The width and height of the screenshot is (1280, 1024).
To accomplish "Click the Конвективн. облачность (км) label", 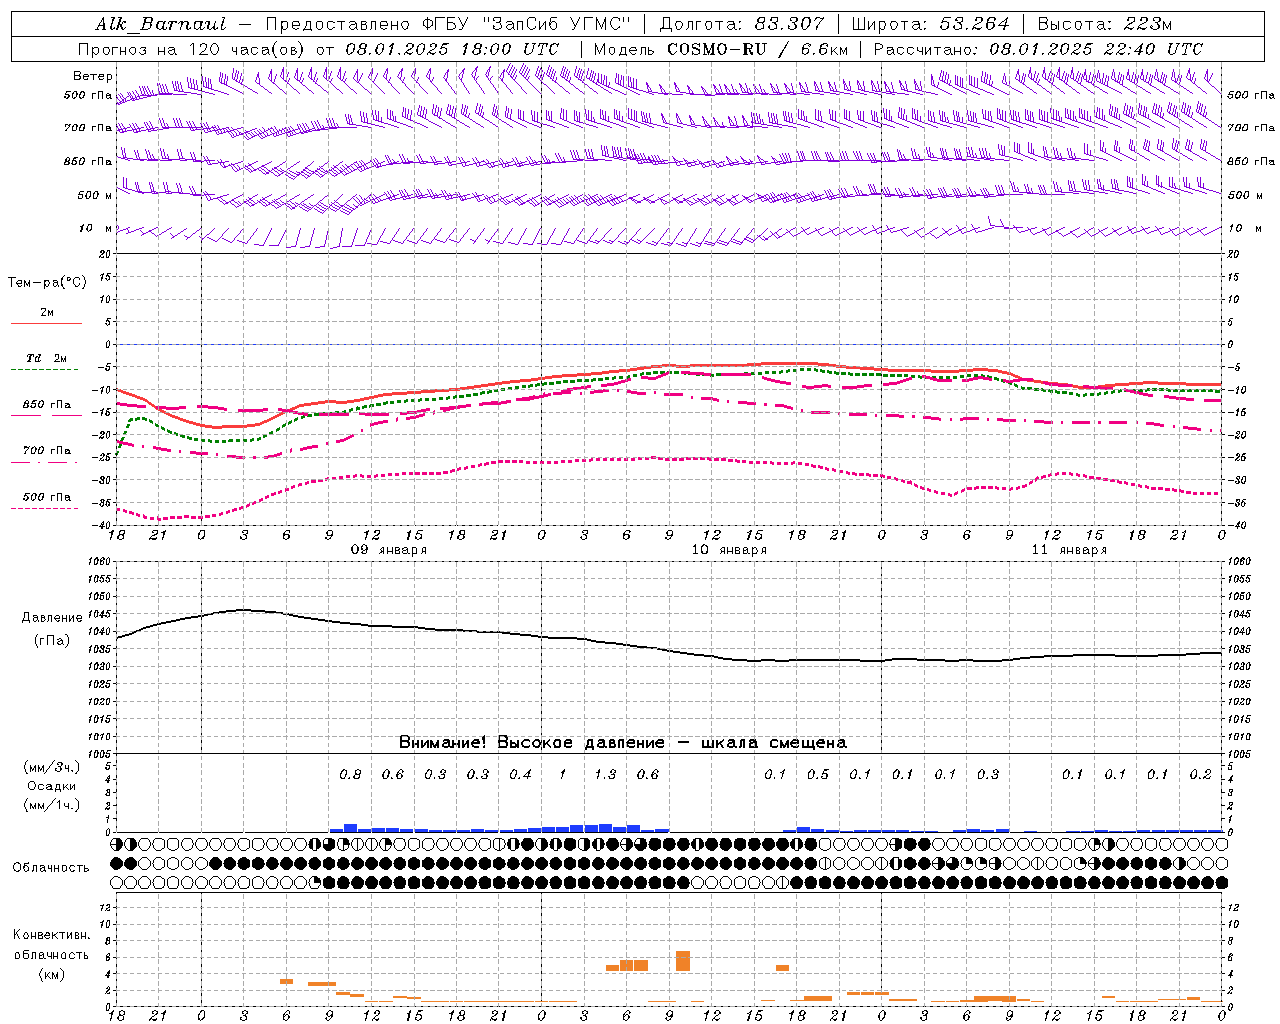I will [x=51, y=954].
